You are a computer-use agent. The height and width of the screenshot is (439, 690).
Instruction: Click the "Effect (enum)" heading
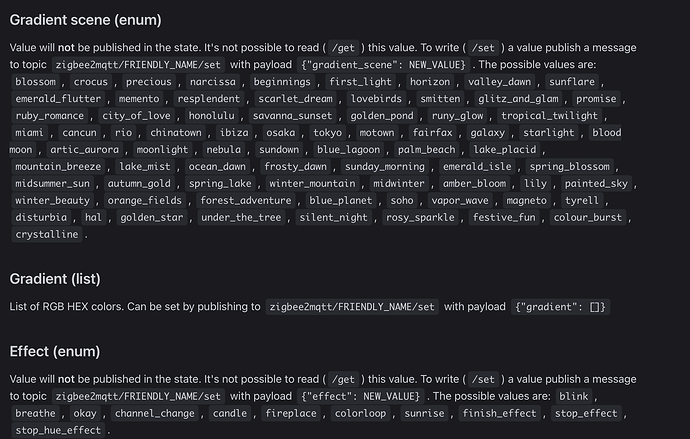click(55, 351)
